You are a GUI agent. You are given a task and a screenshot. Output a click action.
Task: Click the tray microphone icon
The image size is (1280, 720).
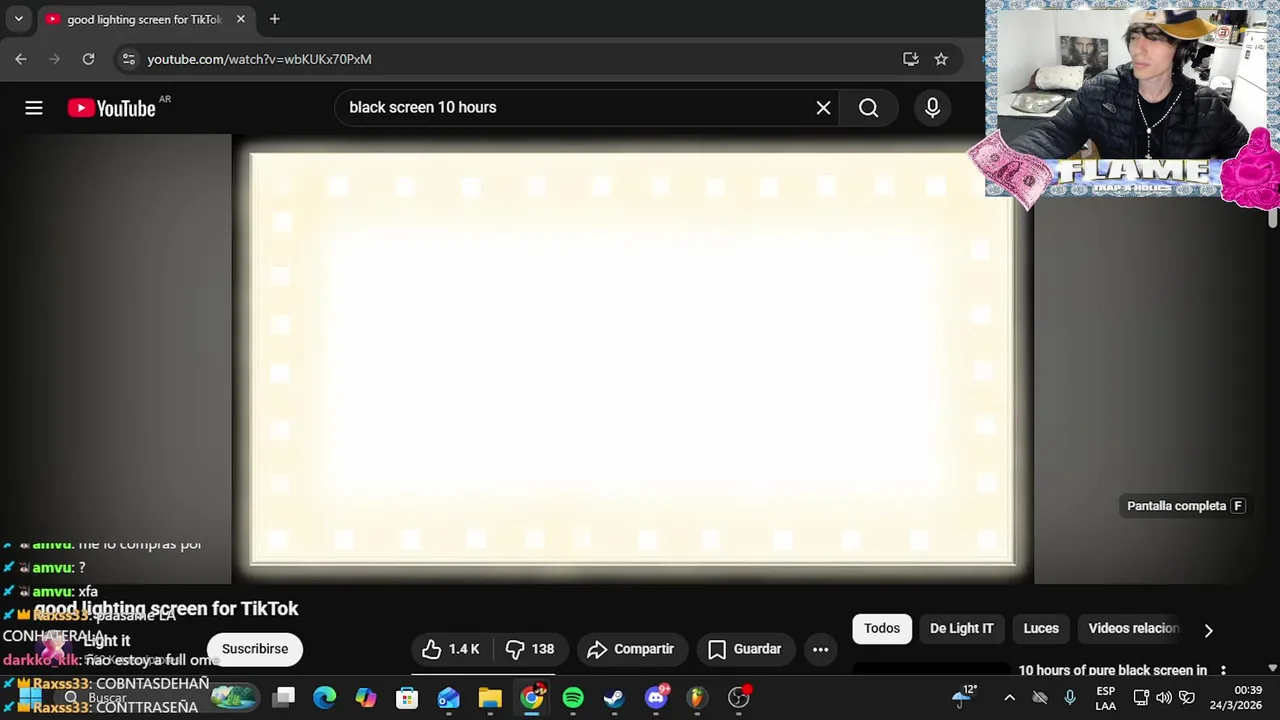tap(1070, 697)
